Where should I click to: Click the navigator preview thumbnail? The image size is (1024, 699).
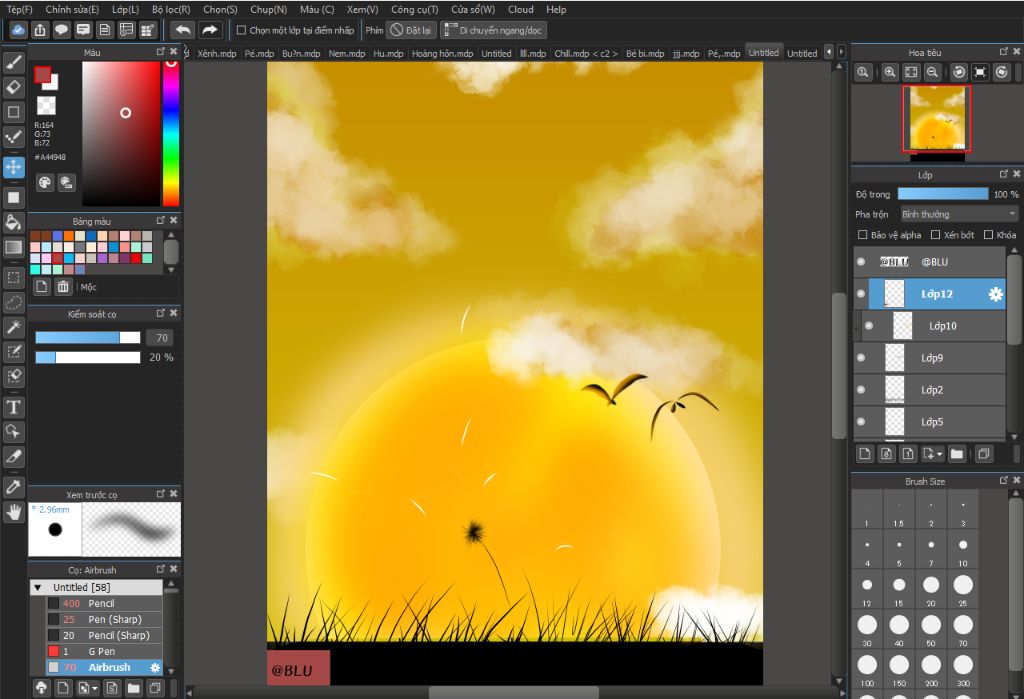936,118
